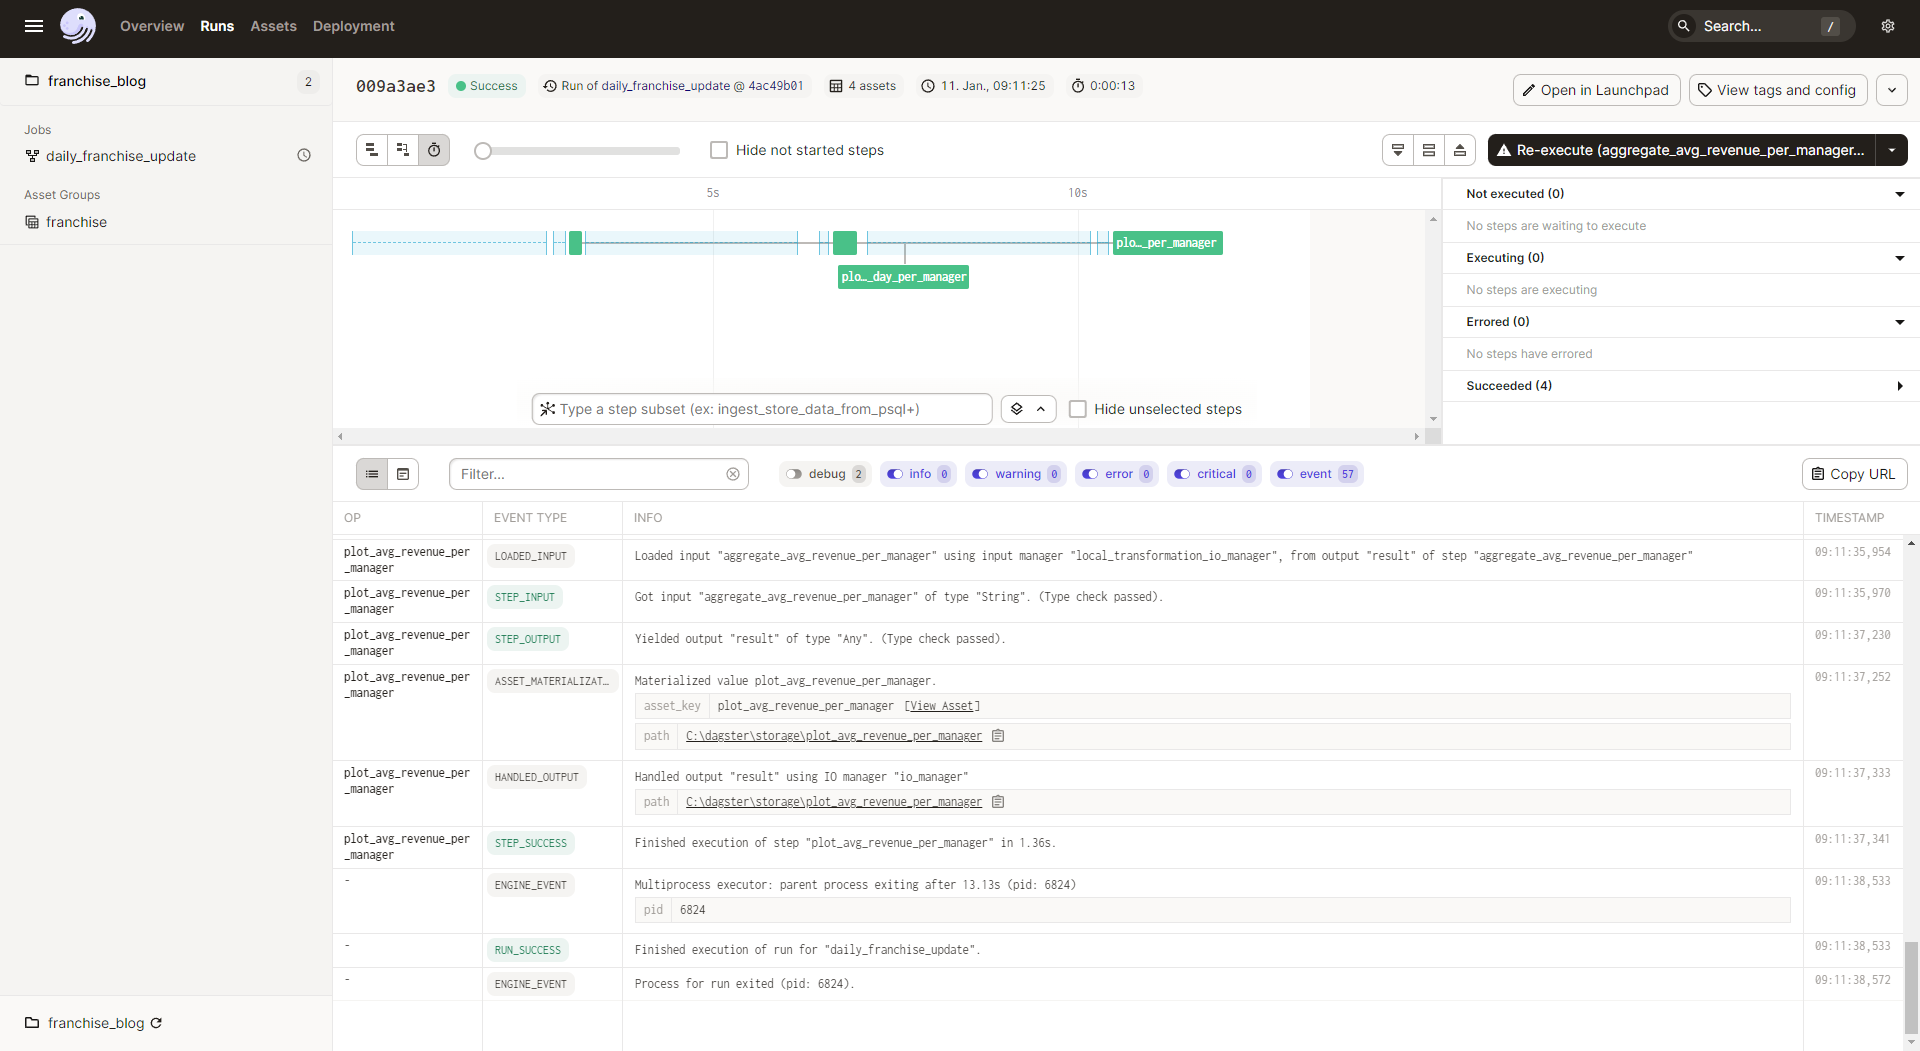The image size is (1920, 1051).
Task: Switch to raw compute log view
Action: point(403,474)
